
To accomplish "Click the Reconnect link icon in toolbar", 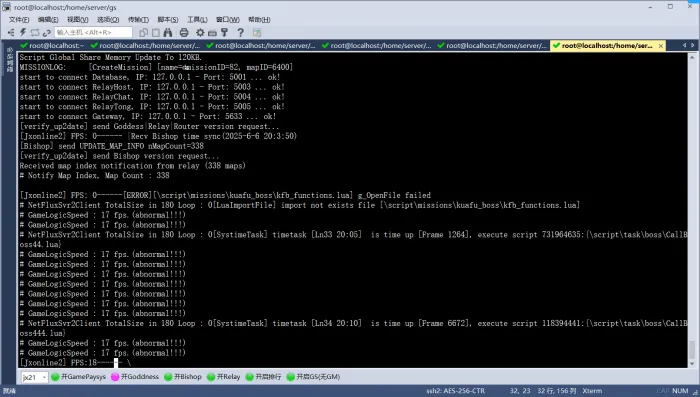I will [x=47, y=33].
